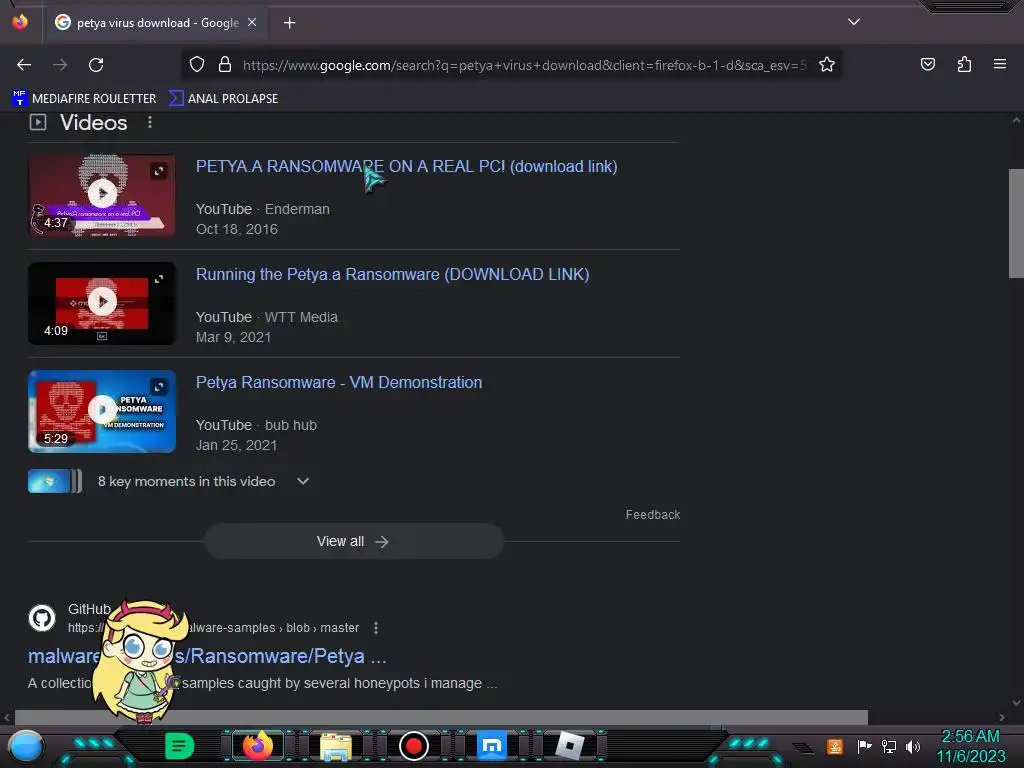Expand preview icon on Enderman thumbnail
Screen dimensions: 1024x768
pos(159,171)
